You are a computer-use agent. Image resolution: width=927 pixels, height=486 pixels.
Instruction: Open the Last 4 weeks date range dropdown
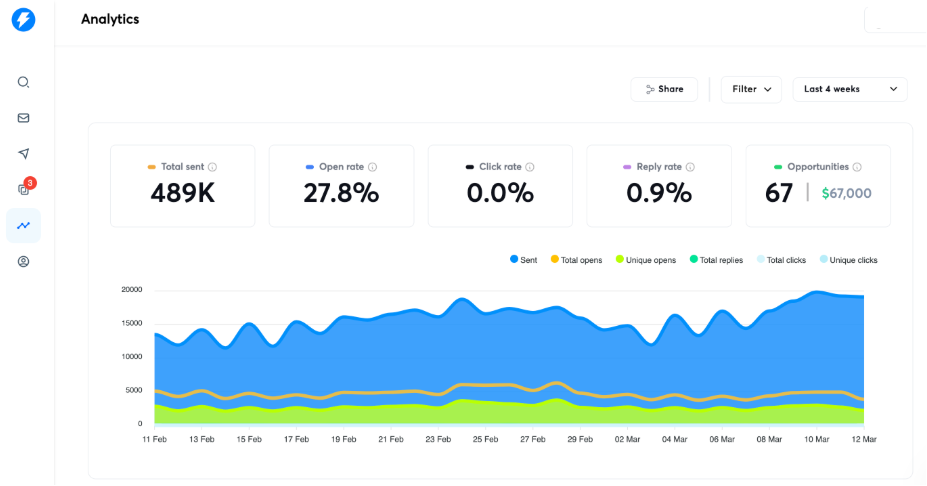tap(850, 89)
